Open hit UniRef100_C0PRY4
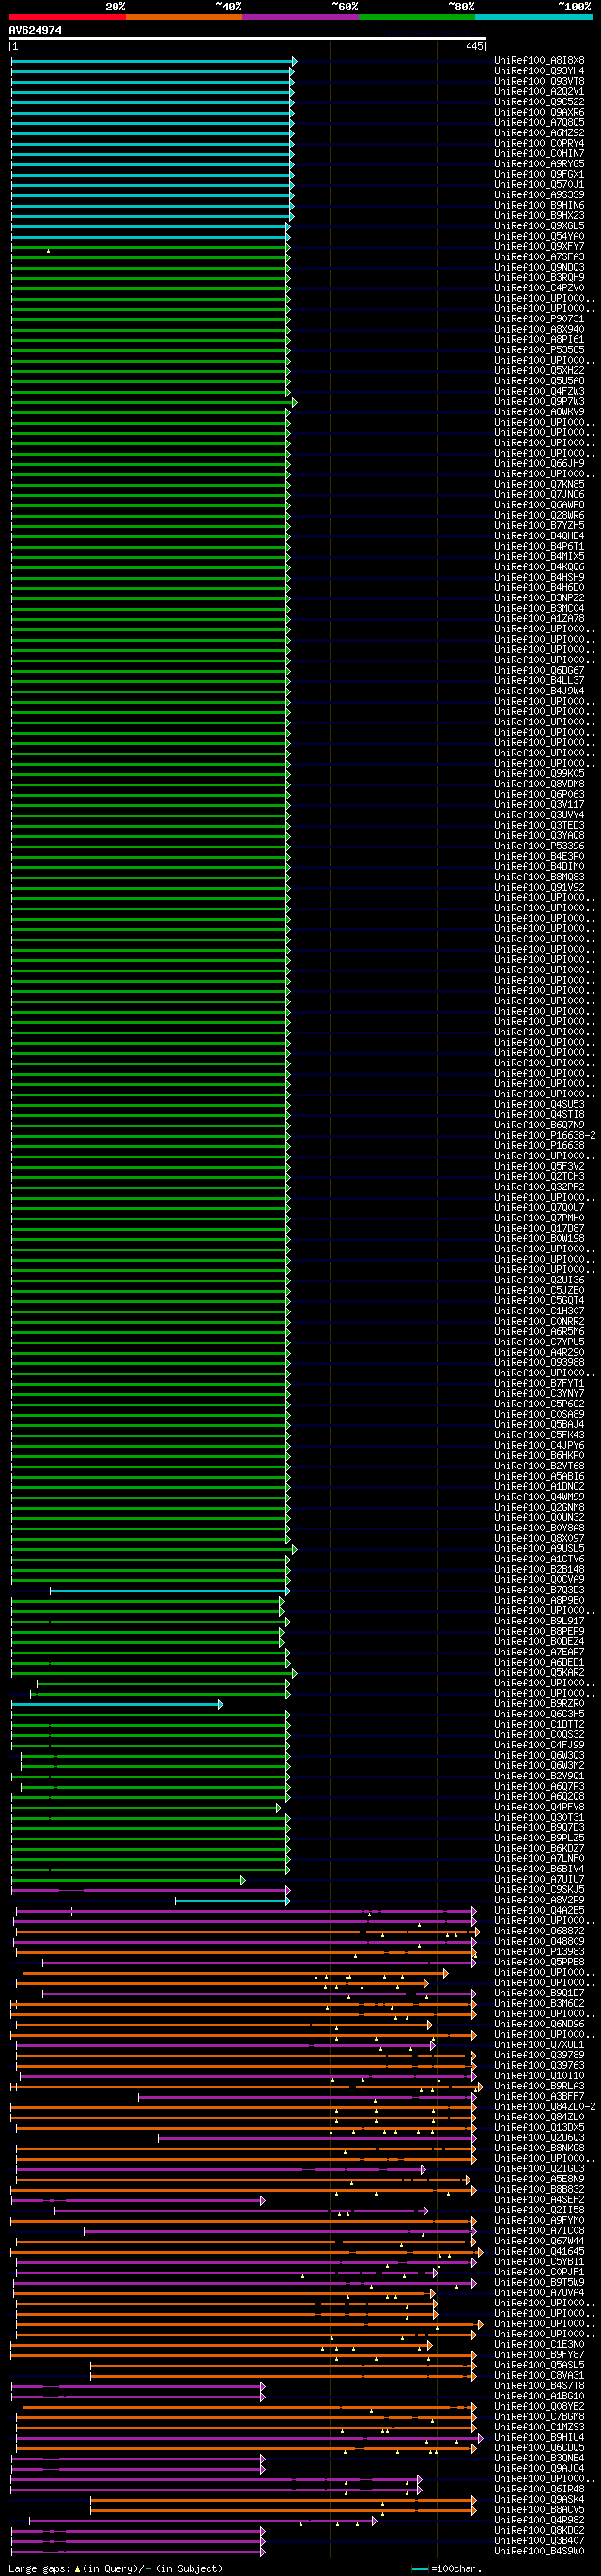The height and width of the screenshot is (2576, 601). 539,143
